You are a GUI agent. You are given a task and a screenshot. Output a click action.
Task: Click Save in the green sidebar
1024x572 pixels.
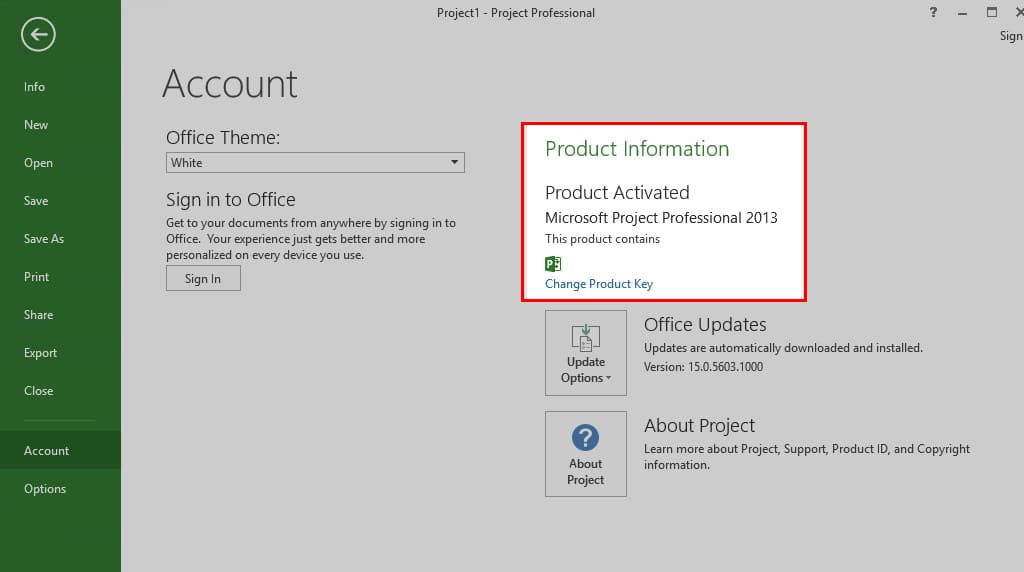point(36,200)
